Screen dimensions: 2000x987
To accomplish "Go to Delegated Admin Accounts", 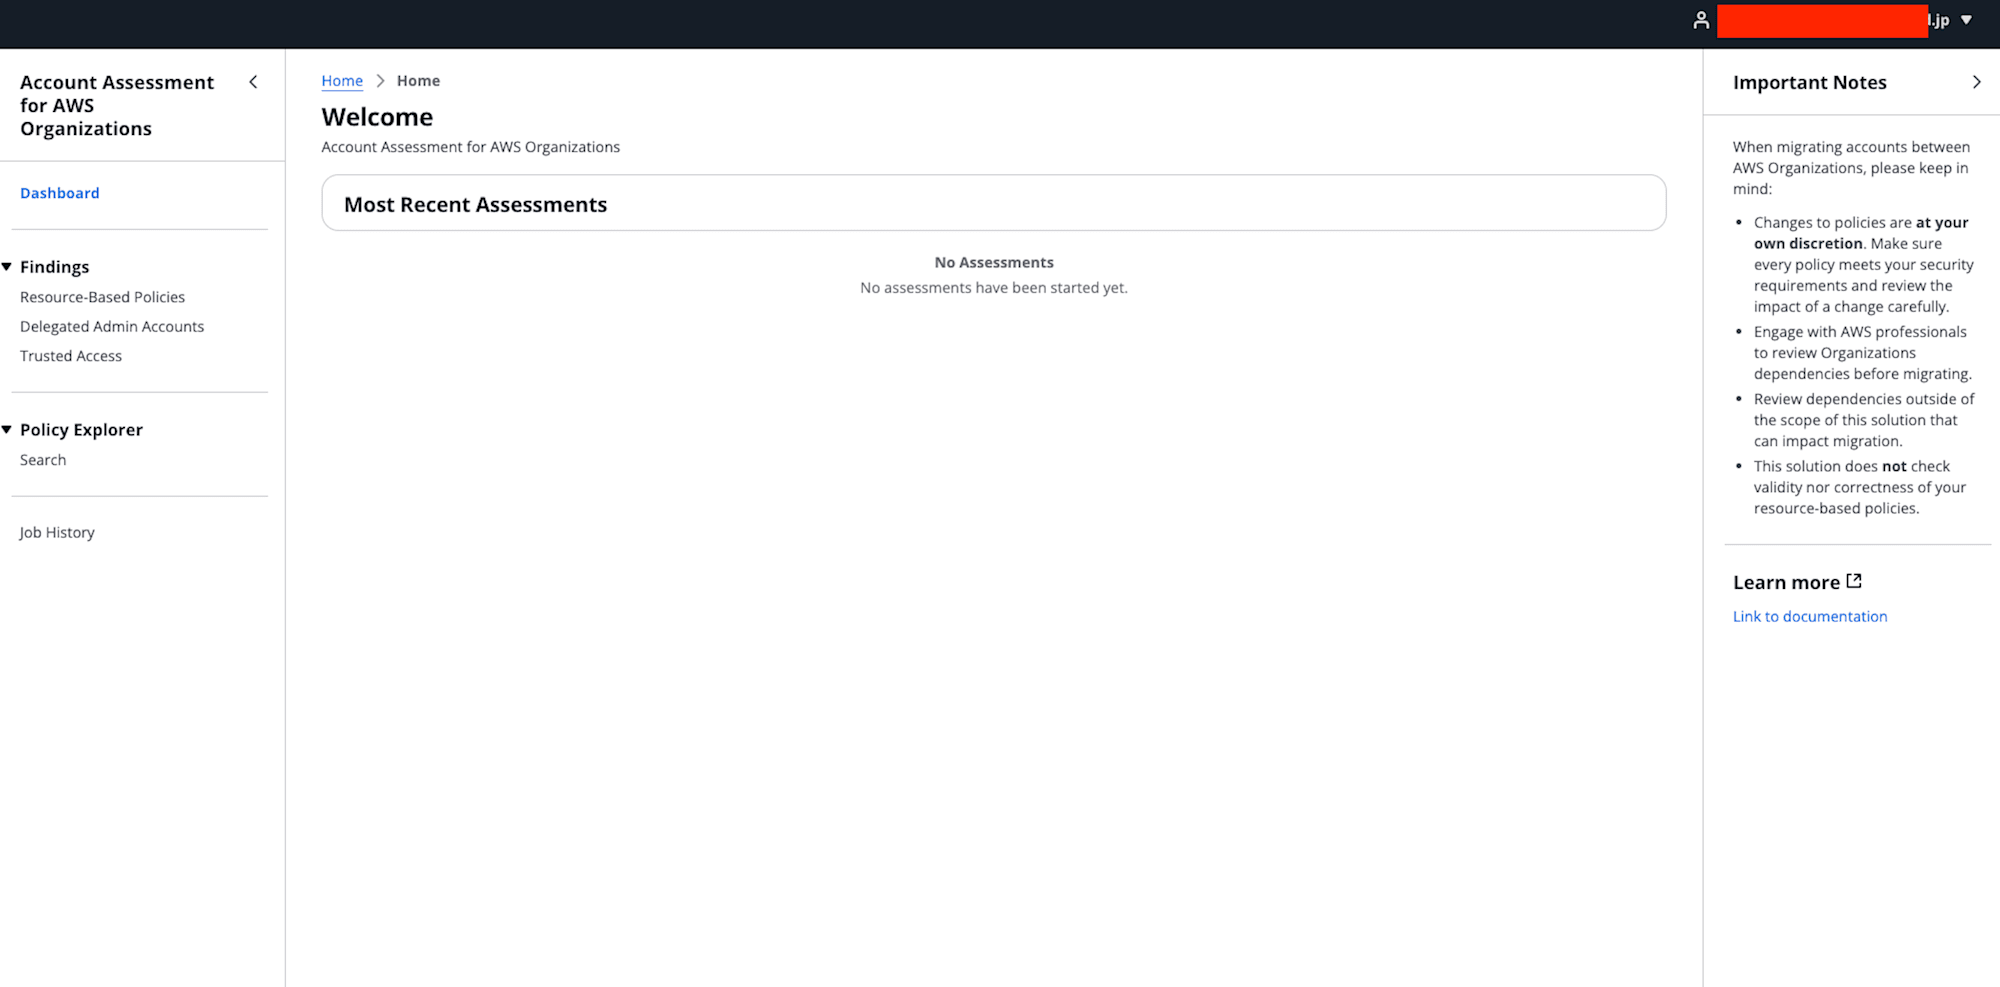I will 112,326.
